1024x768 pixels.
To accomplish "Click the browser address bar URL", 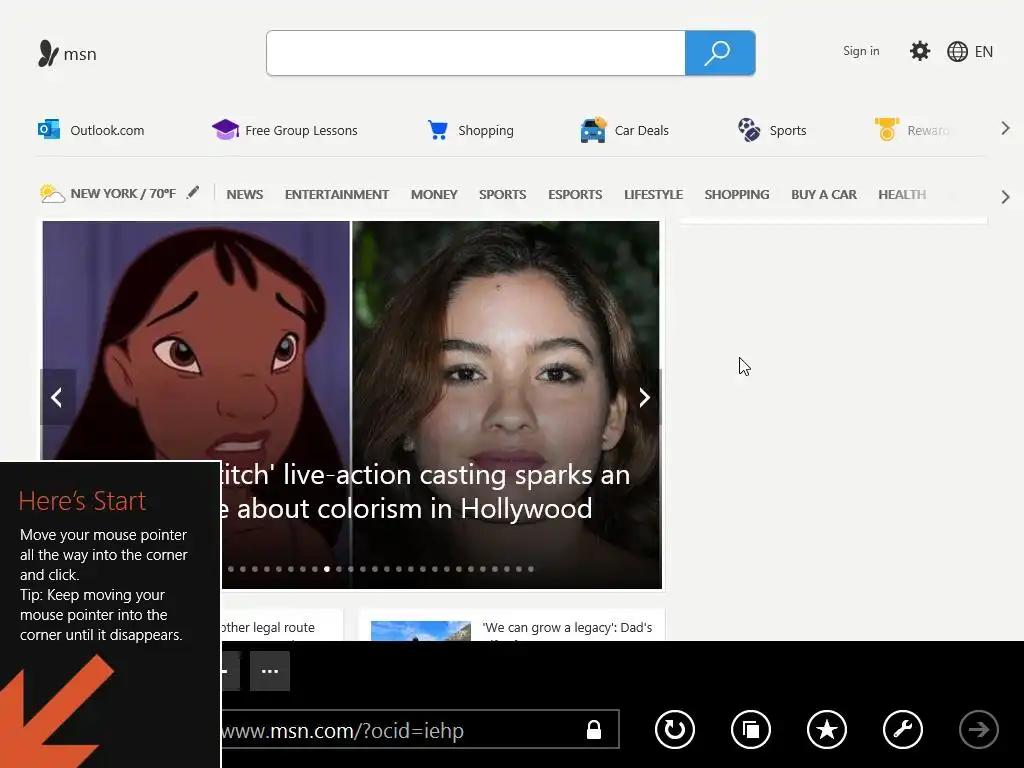I will coord(342,730).
